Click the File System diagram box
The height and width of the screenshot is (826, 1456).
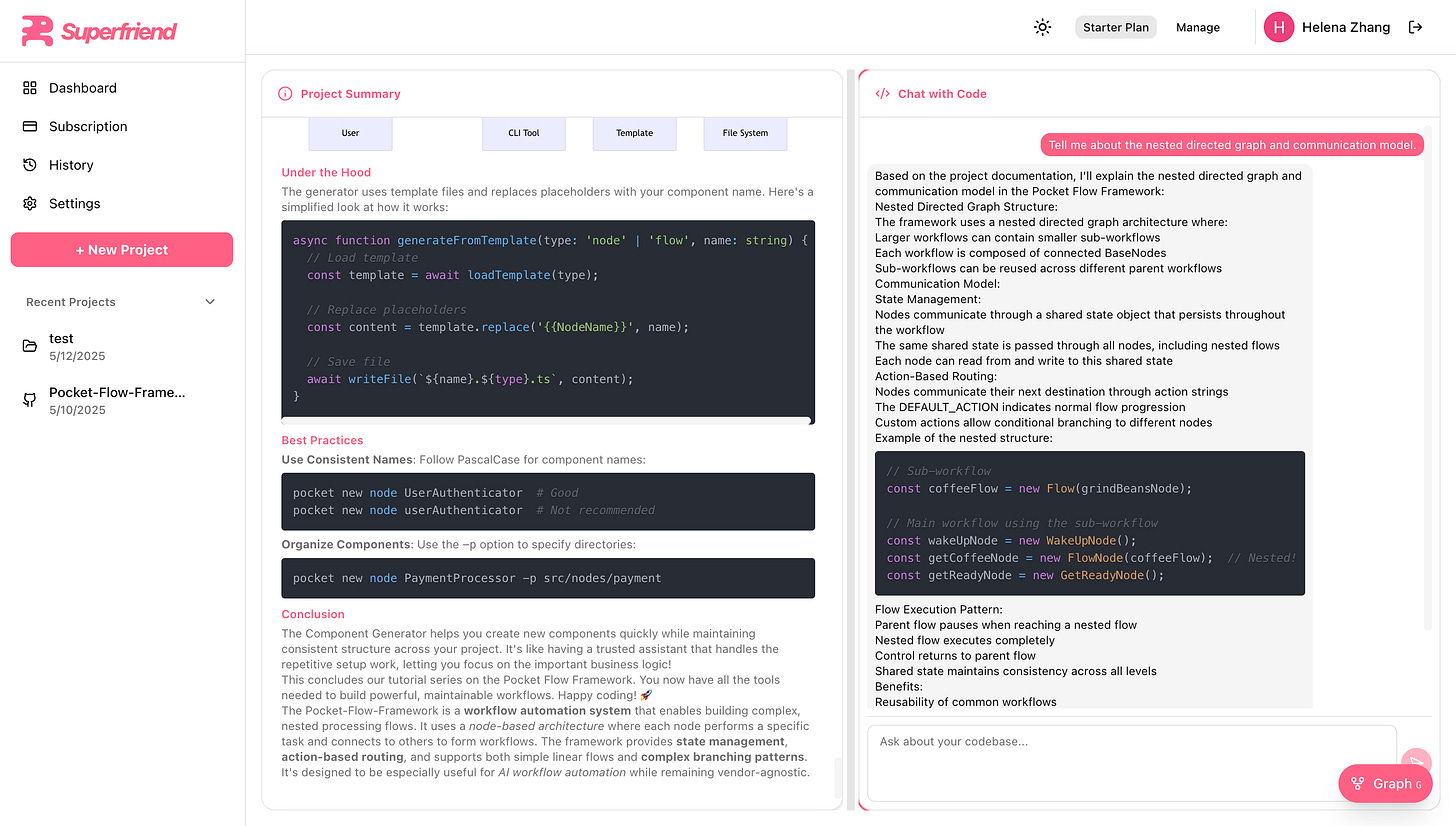tap(745, 133)
